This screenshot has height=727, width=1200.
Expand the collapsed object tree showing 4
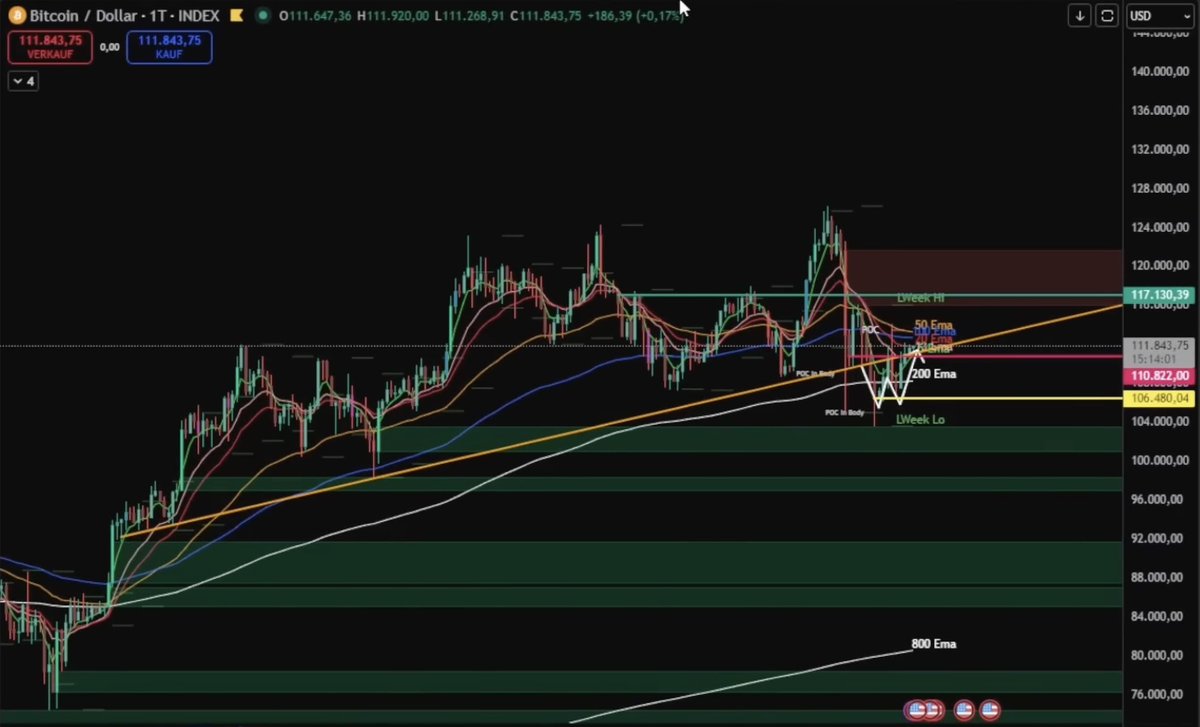pos(22,81)
